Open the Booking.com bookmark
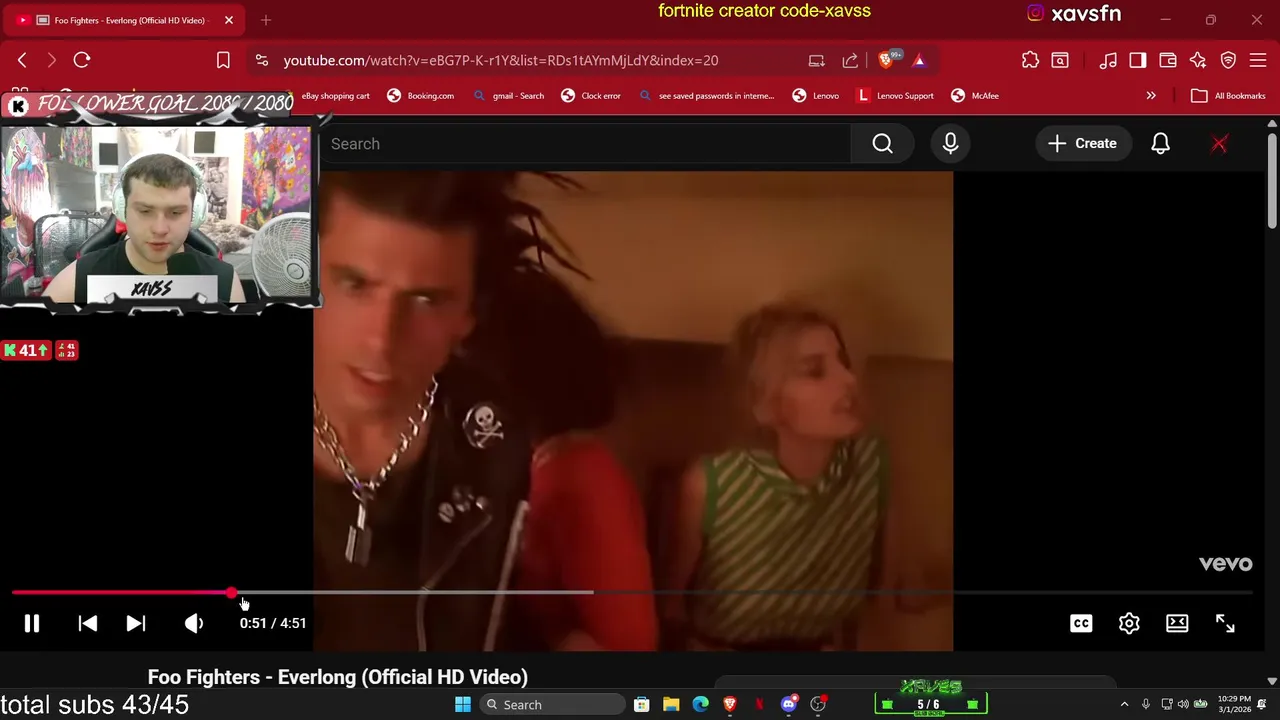Image resolution: width=1280 pixels, height=720 pixels. (x=420, y=96)
